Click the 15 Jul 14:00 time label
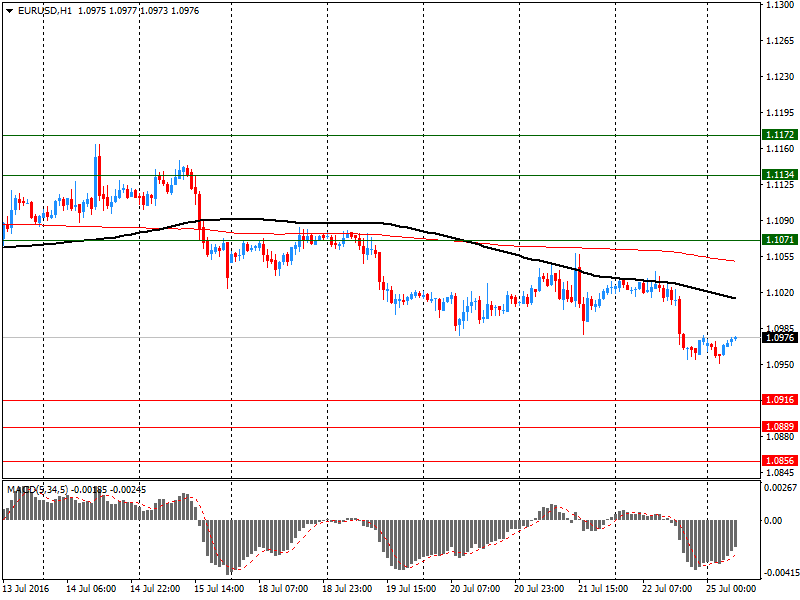The width and height of the screenshot is (800, 600). 219,589
